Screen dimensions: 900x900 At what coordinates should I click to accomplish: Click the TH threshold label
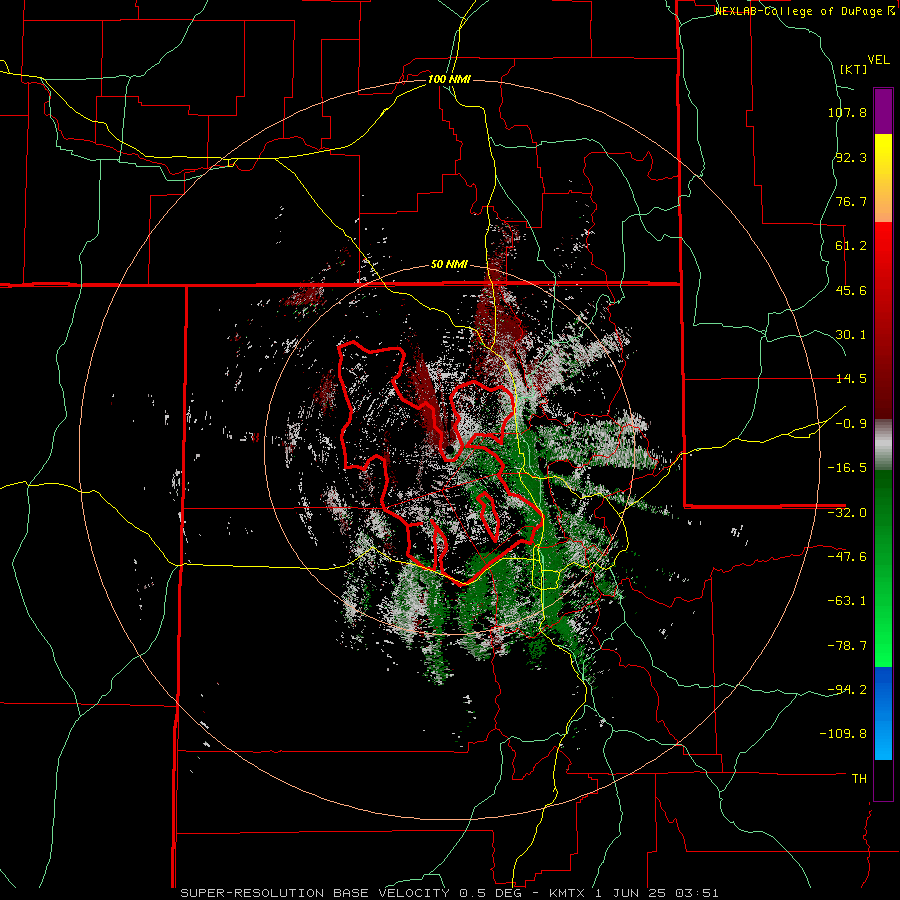[x=859, y=779]
